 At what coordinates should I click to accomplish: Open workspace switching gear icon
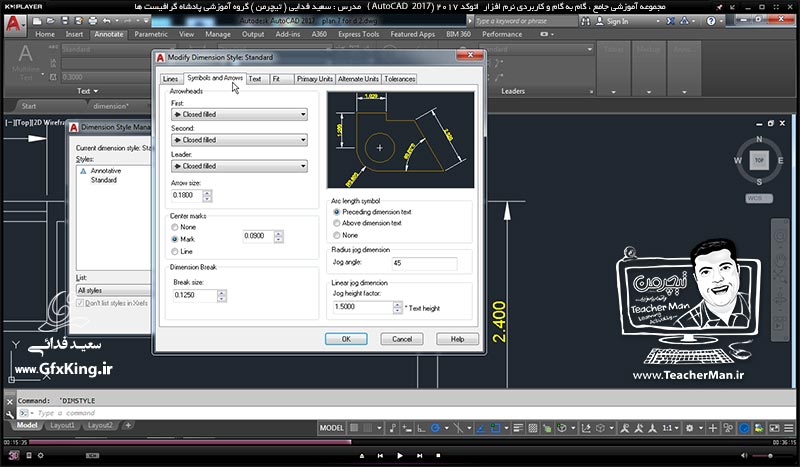(689, 428)
